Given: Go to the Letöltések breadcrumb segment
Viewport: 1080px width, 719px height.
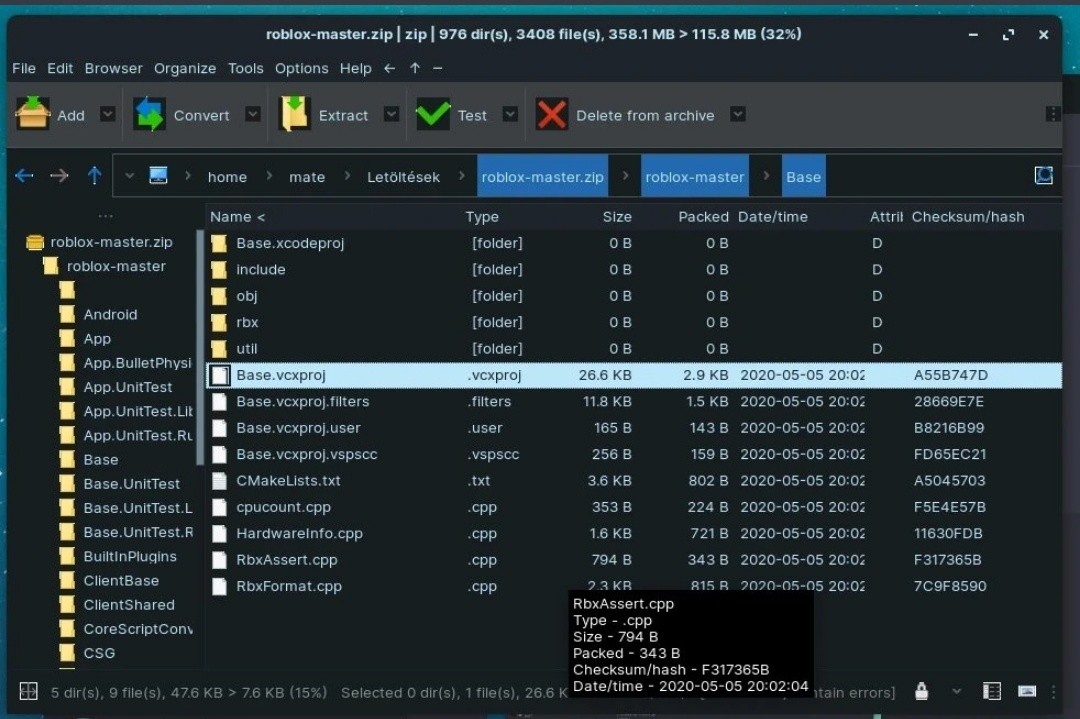Looking at the screenshot, I should pyautogui.click(x=404, y=177).
